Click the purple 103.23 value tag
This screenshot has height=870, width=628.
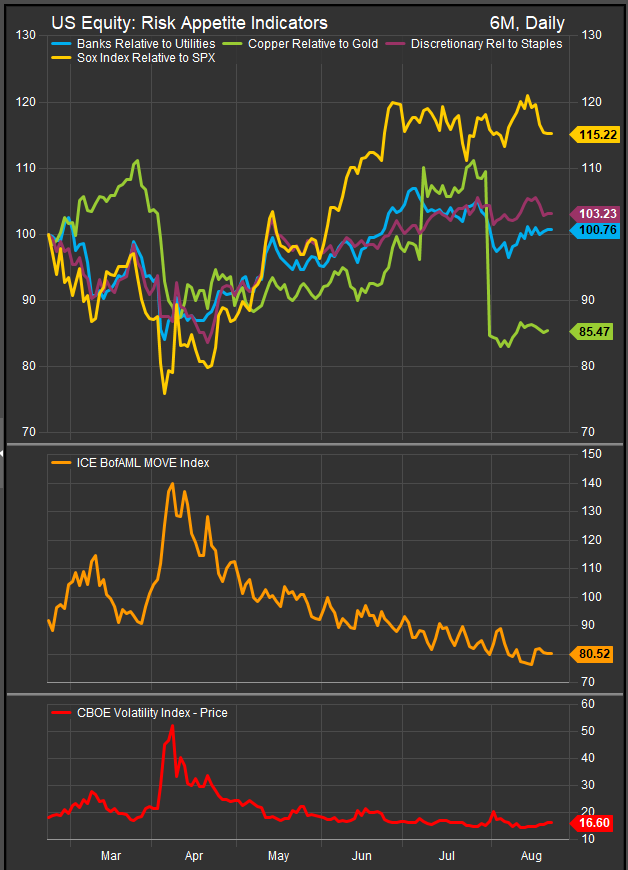pos(595,214)
